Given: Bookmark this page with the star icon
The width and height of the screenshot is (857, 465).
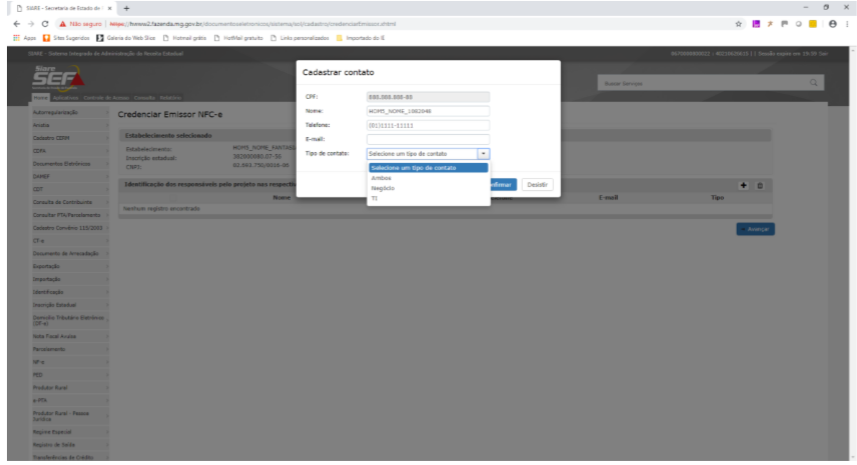Looking at the screenshot, I should (x=738, y=23).
